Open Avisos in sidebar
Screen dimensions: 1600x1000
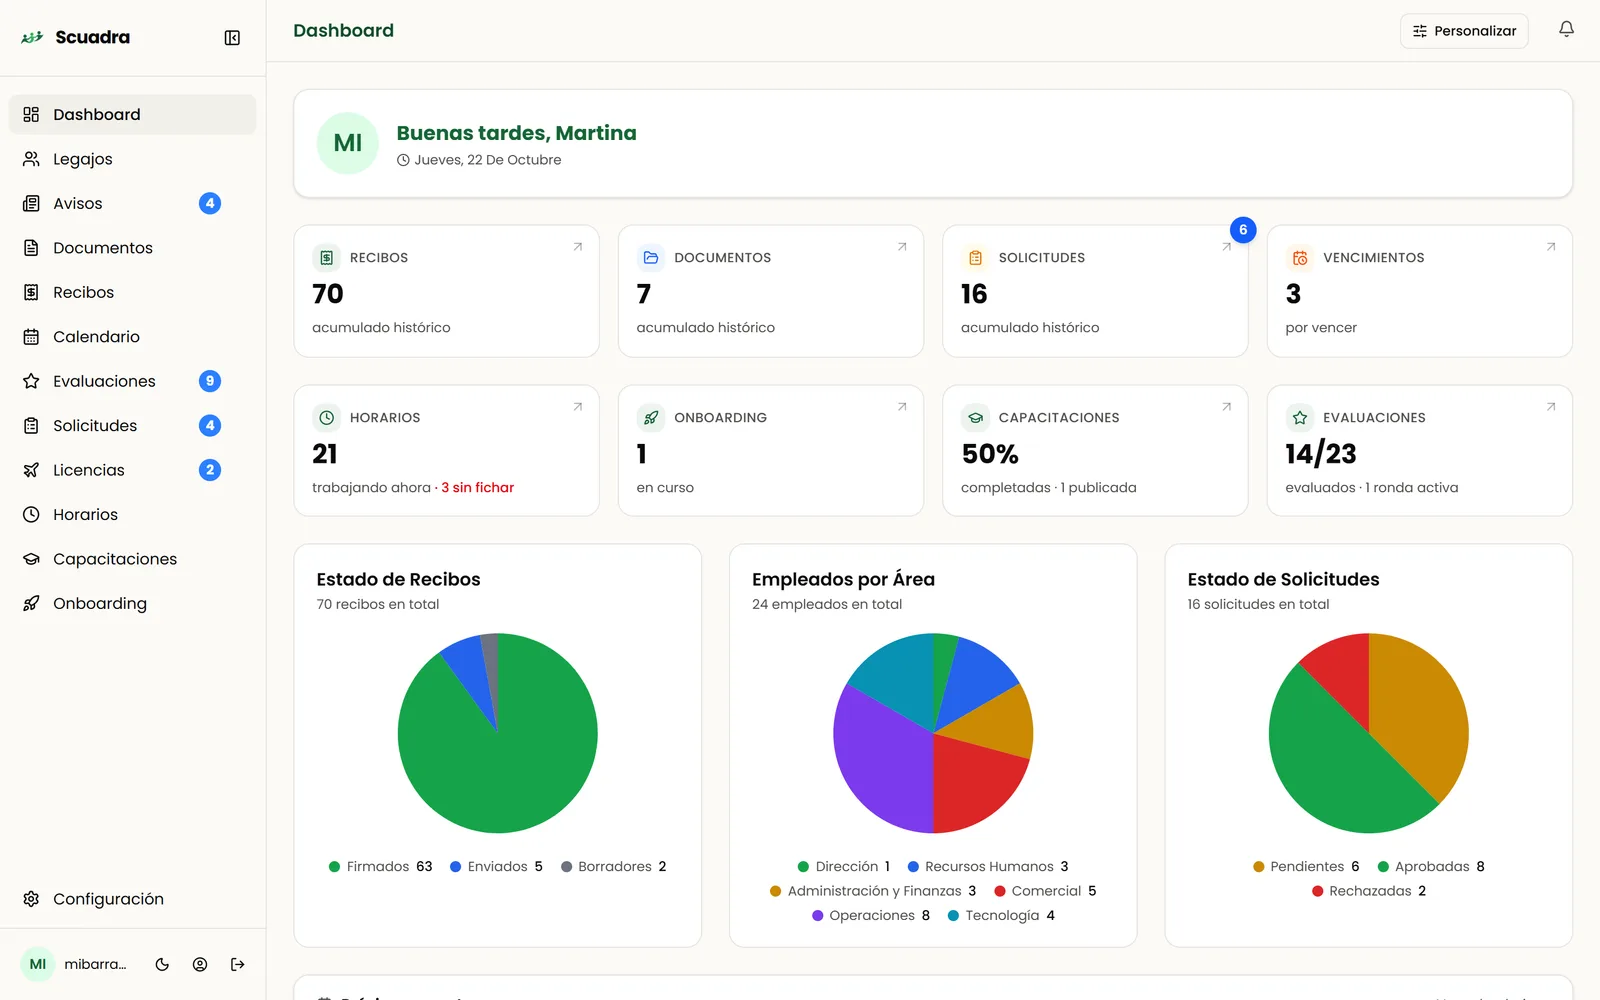tap(133, 204)
